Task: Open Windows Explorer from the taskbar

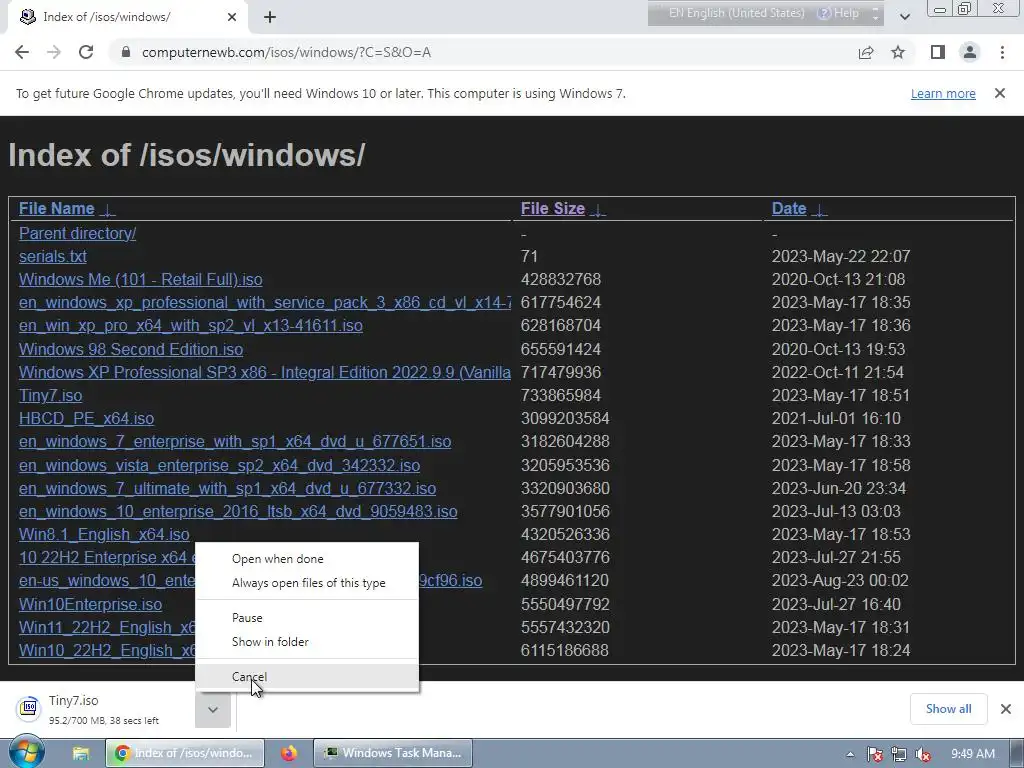Action: click(81, 754)
